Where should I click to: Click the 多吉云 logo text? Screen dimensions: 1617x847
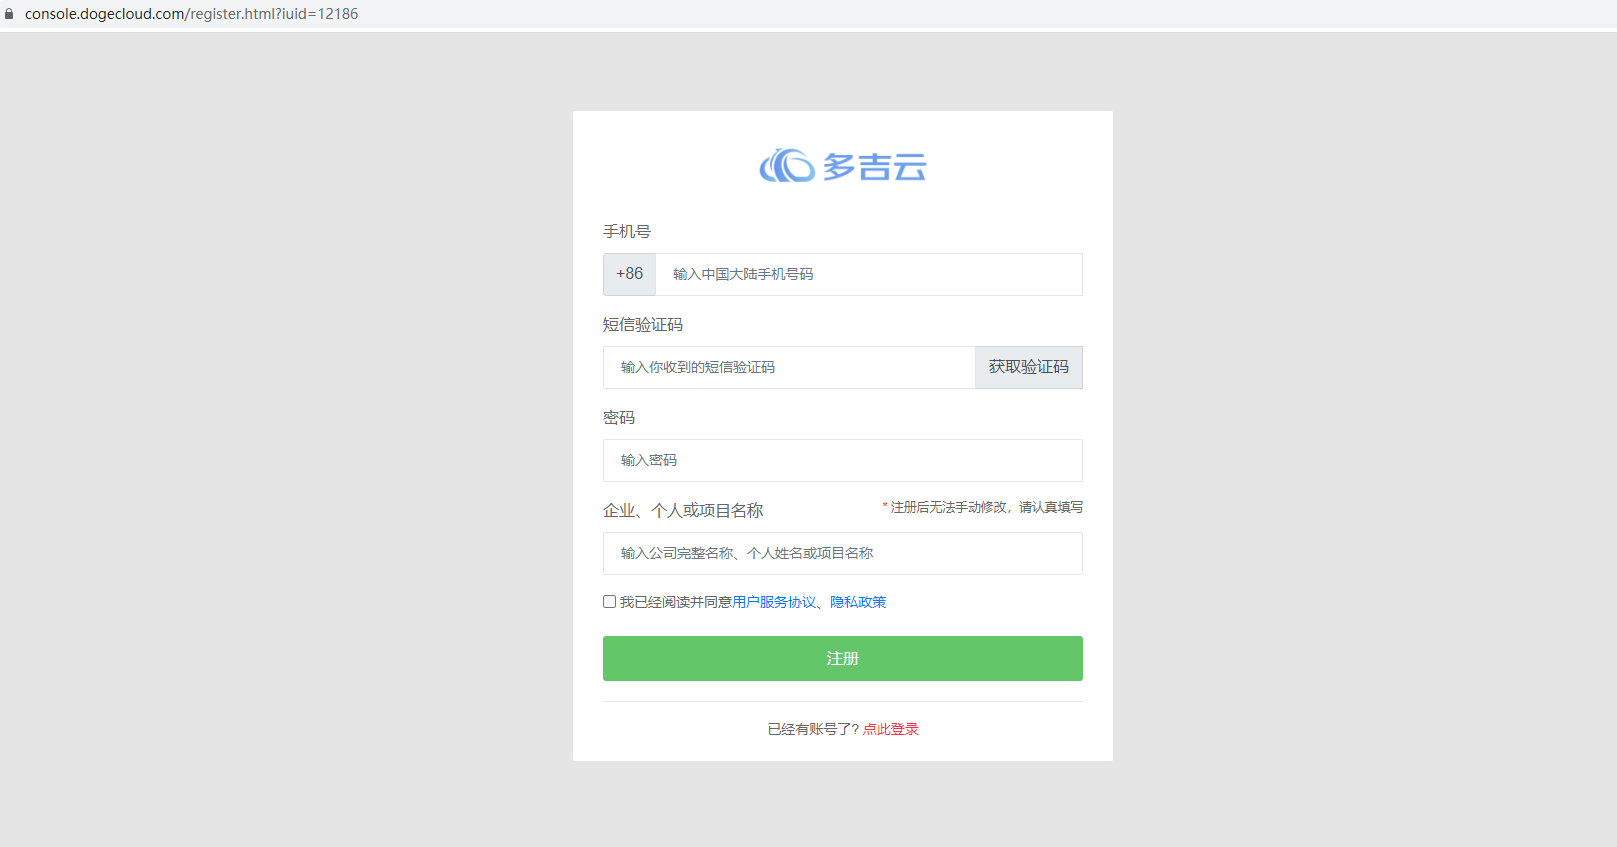tap(874, 167)
